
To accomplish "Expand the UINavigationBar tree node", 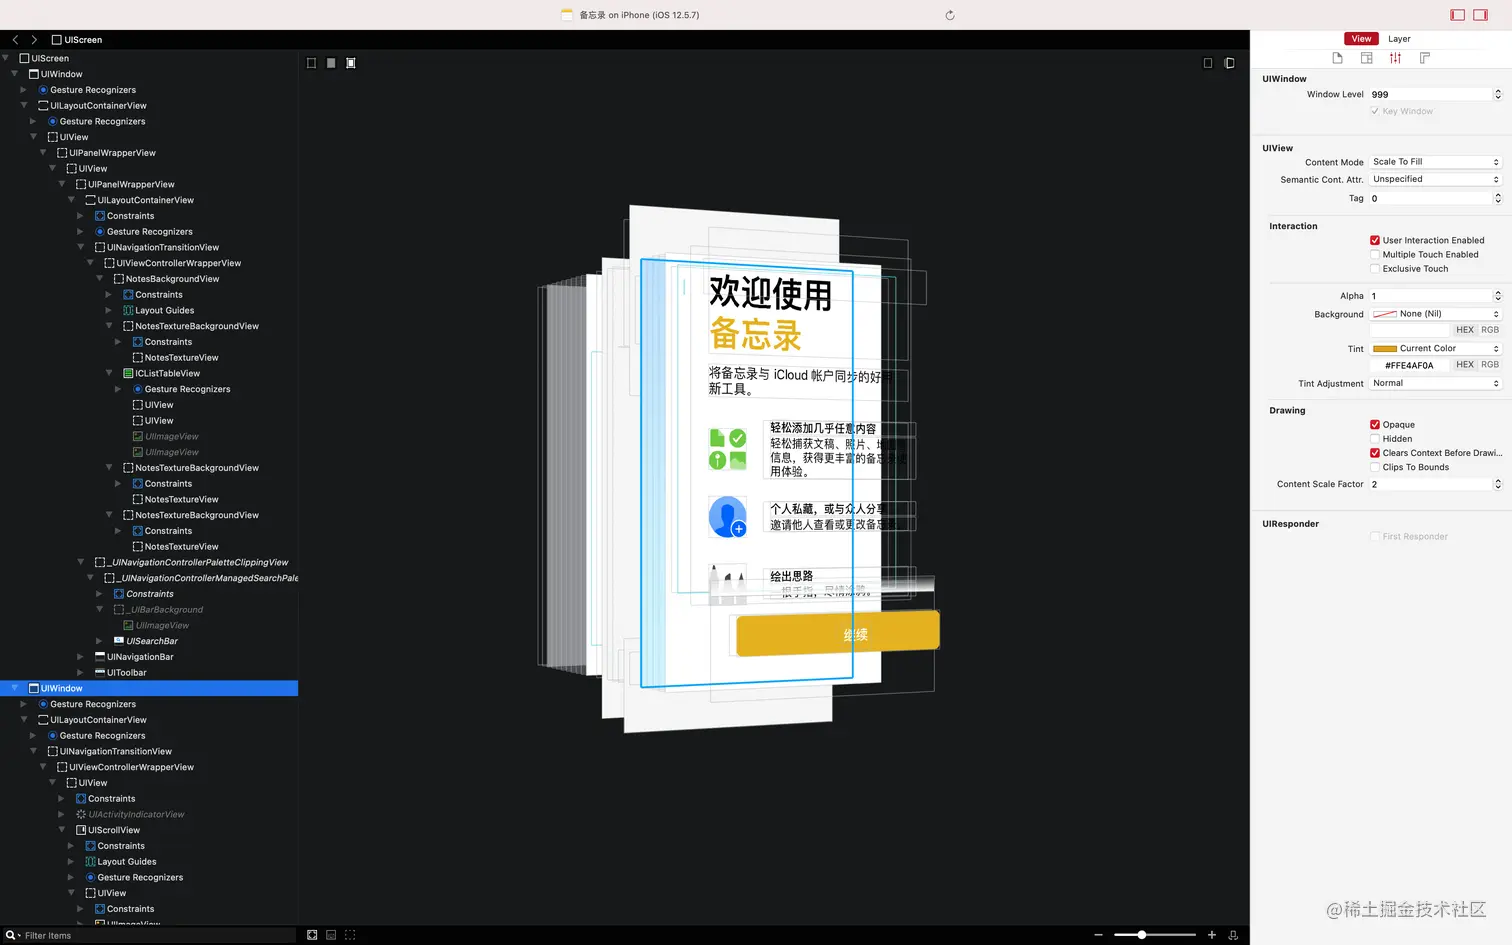I will click(80, 657).
